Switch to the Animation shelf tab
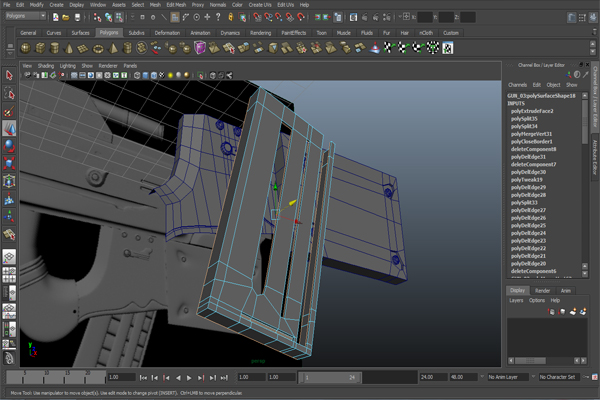Screen dimensions: 600x400 tap(200, 33)
